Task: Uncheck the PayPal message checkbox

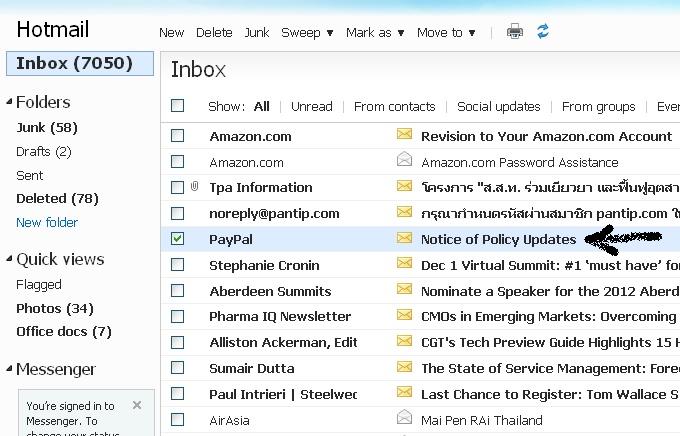Action: (x=177, y=239)
